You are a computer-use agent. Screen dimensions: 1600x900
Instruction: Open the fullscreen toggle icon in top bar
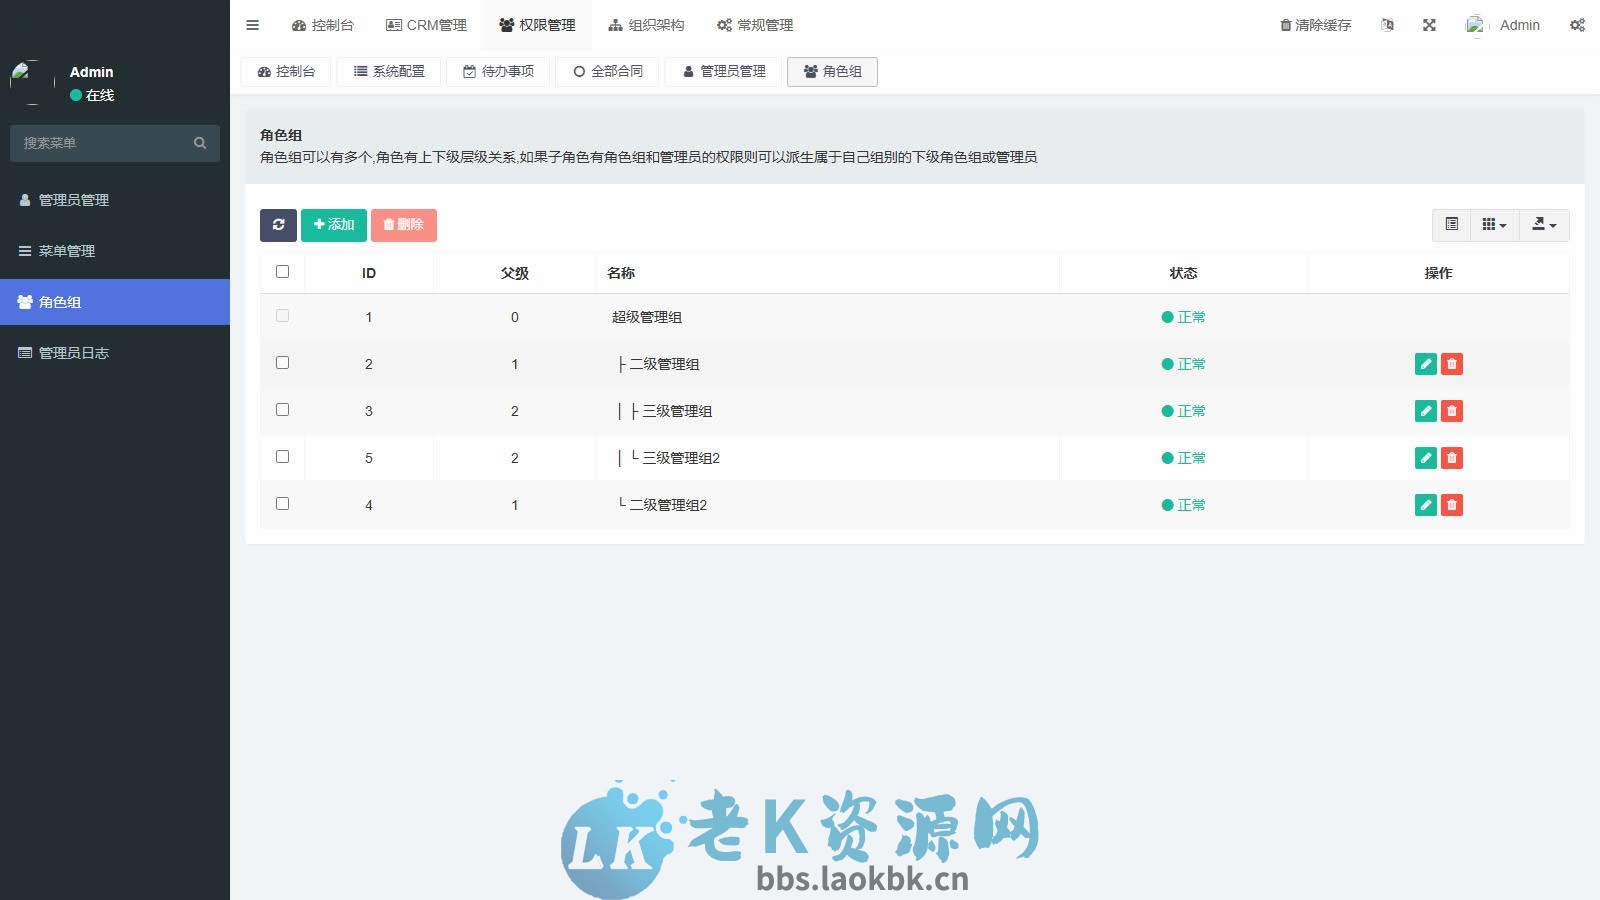tap(1430, 24)
